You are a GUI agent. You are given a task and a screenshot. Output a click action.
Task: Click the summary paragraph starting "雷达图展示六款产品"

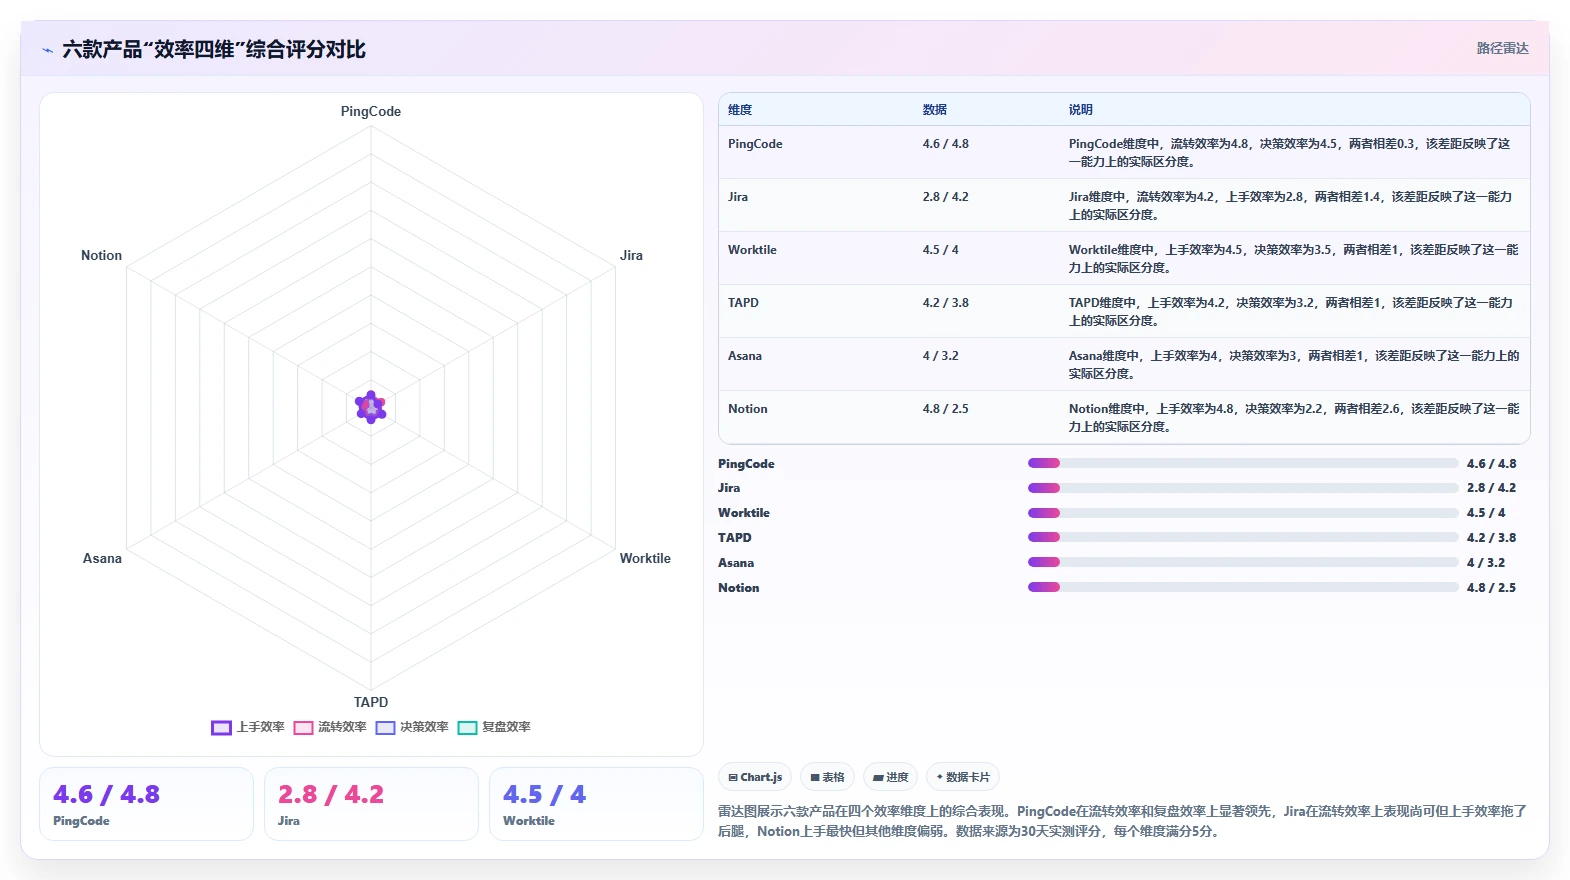click(x=1123, y=821)
